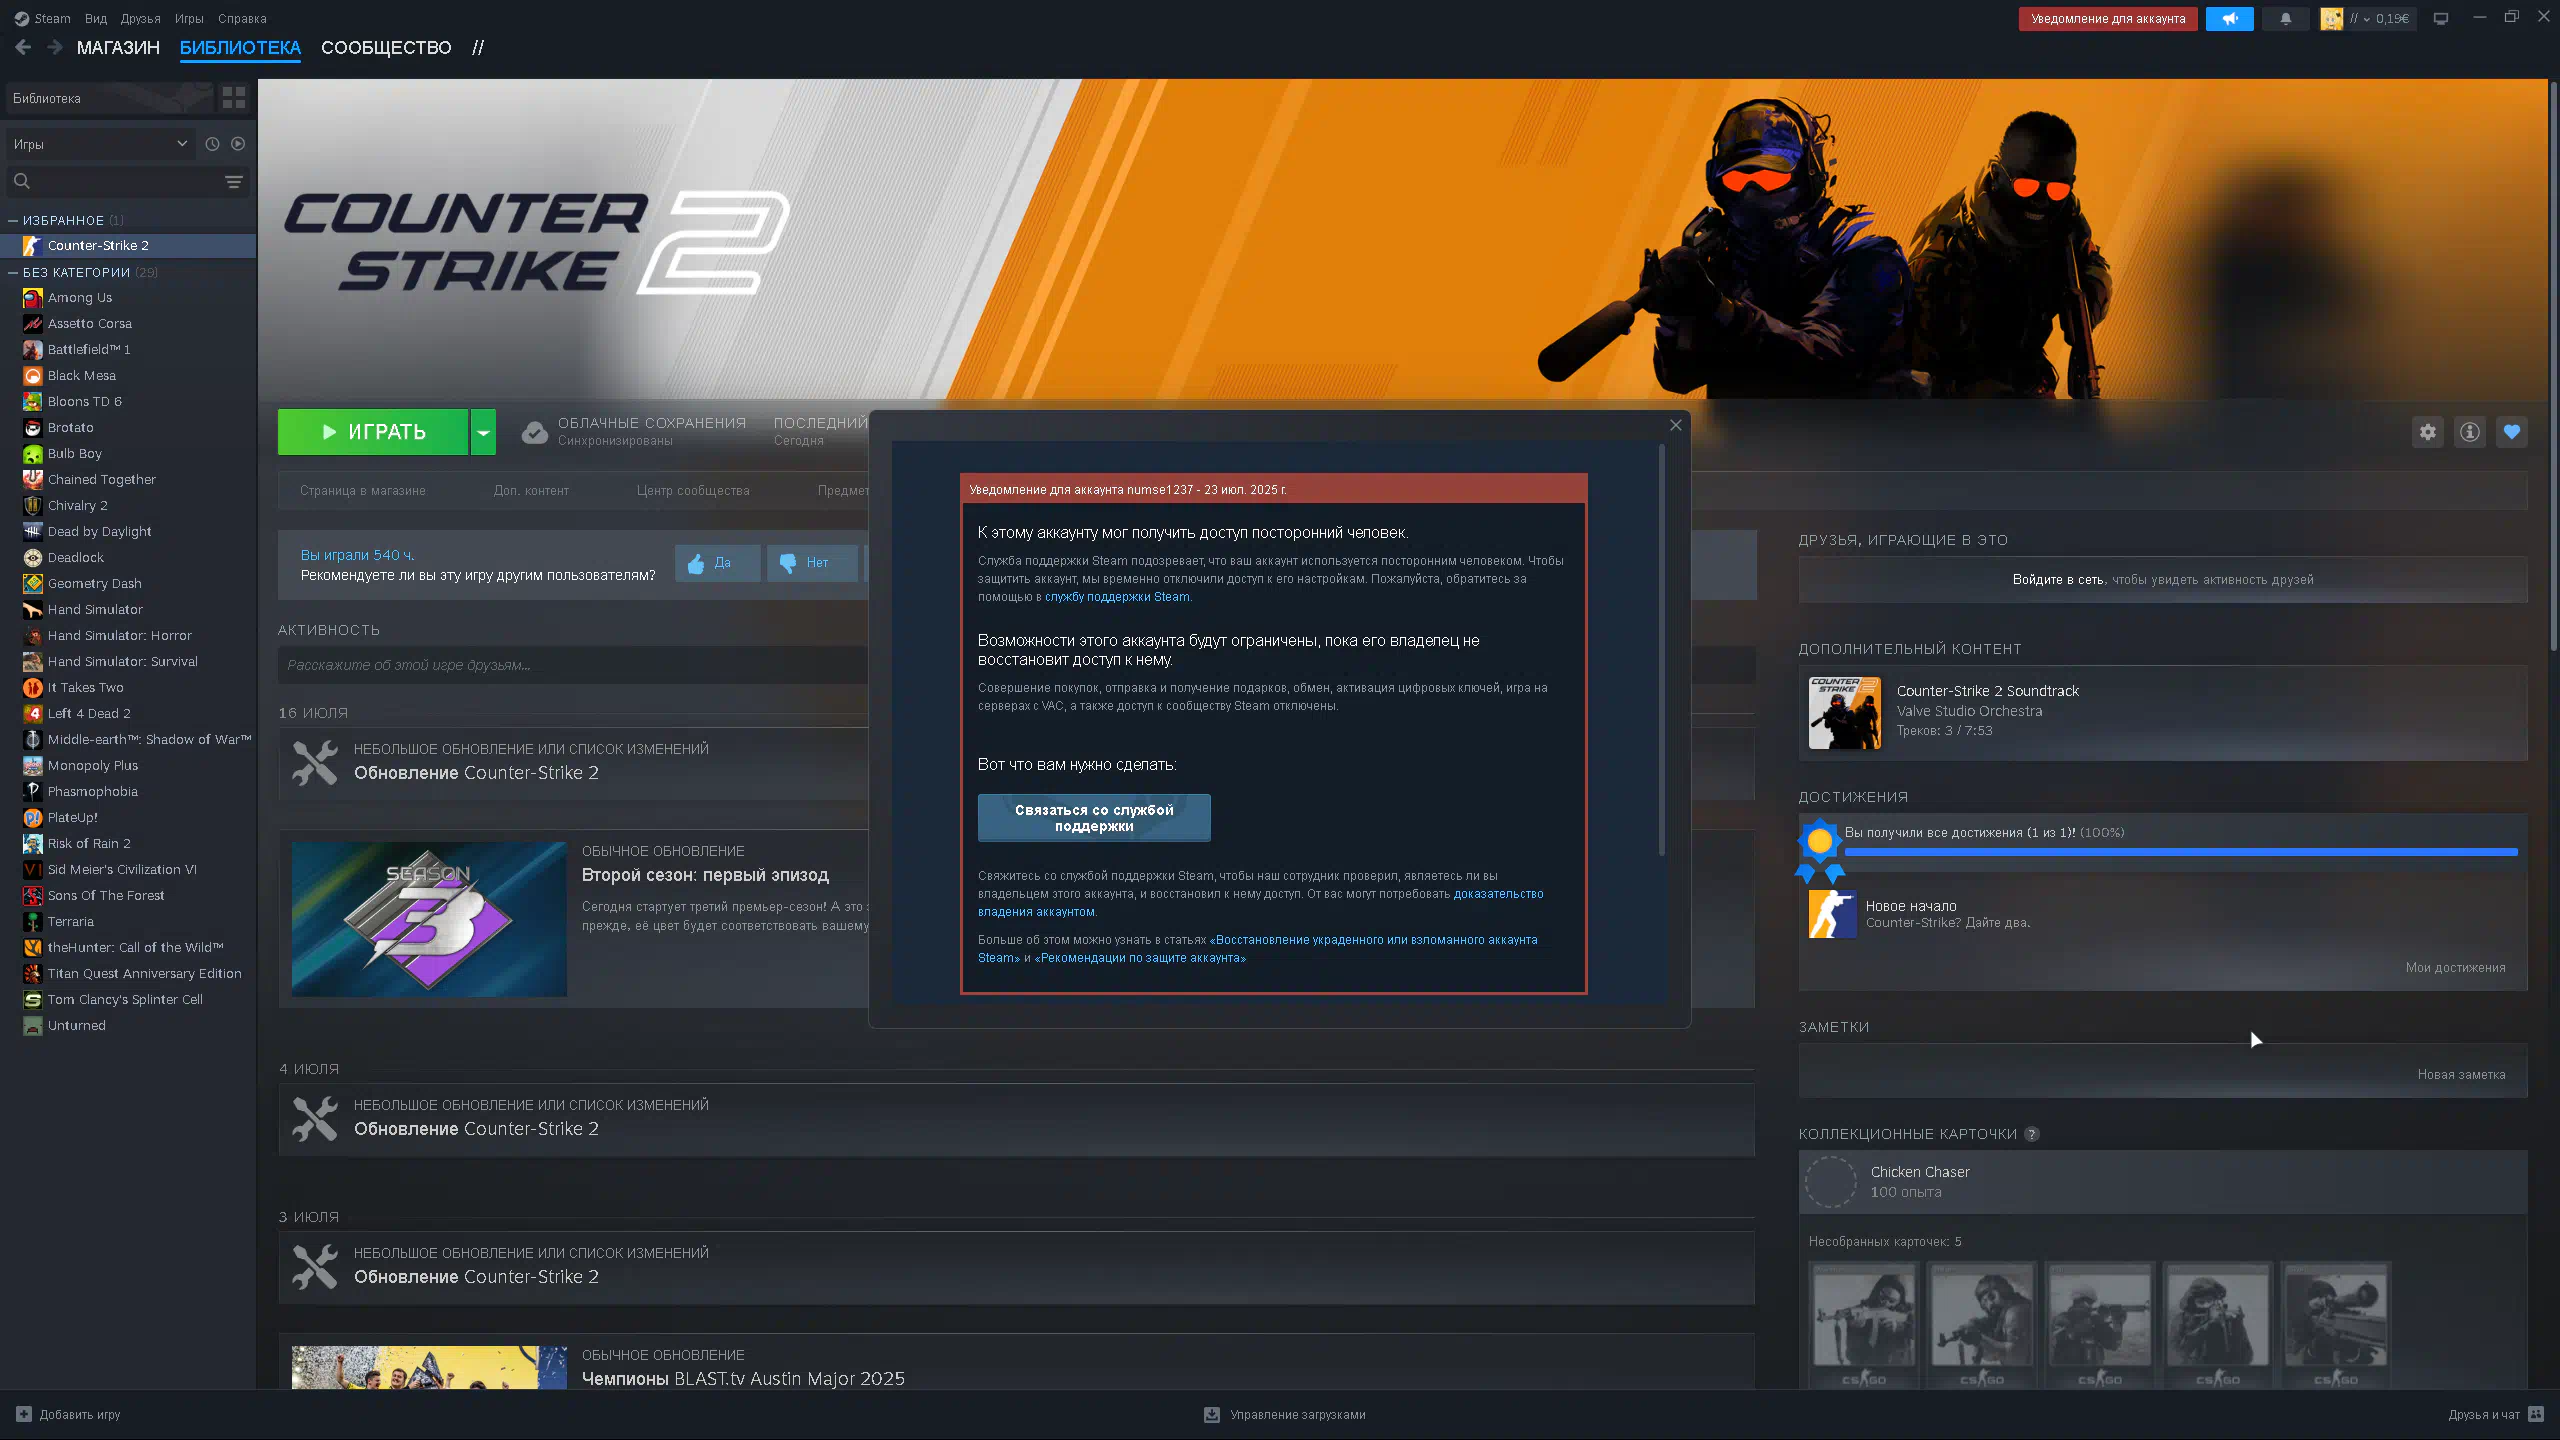Screen dimensions: 2560x1440
Task: Click the profile avatar icon
Action: [2331, 18]
